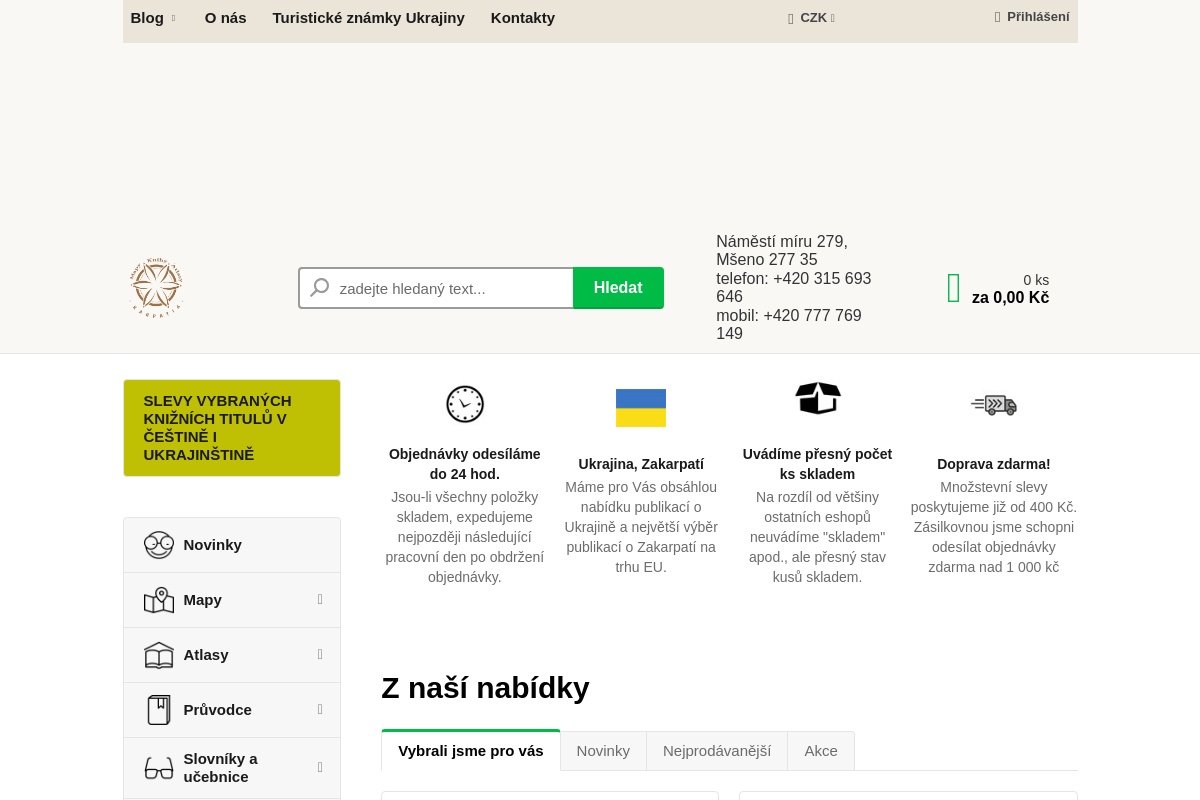Click the Novinky smiley face icon

[x=158, y=545]
